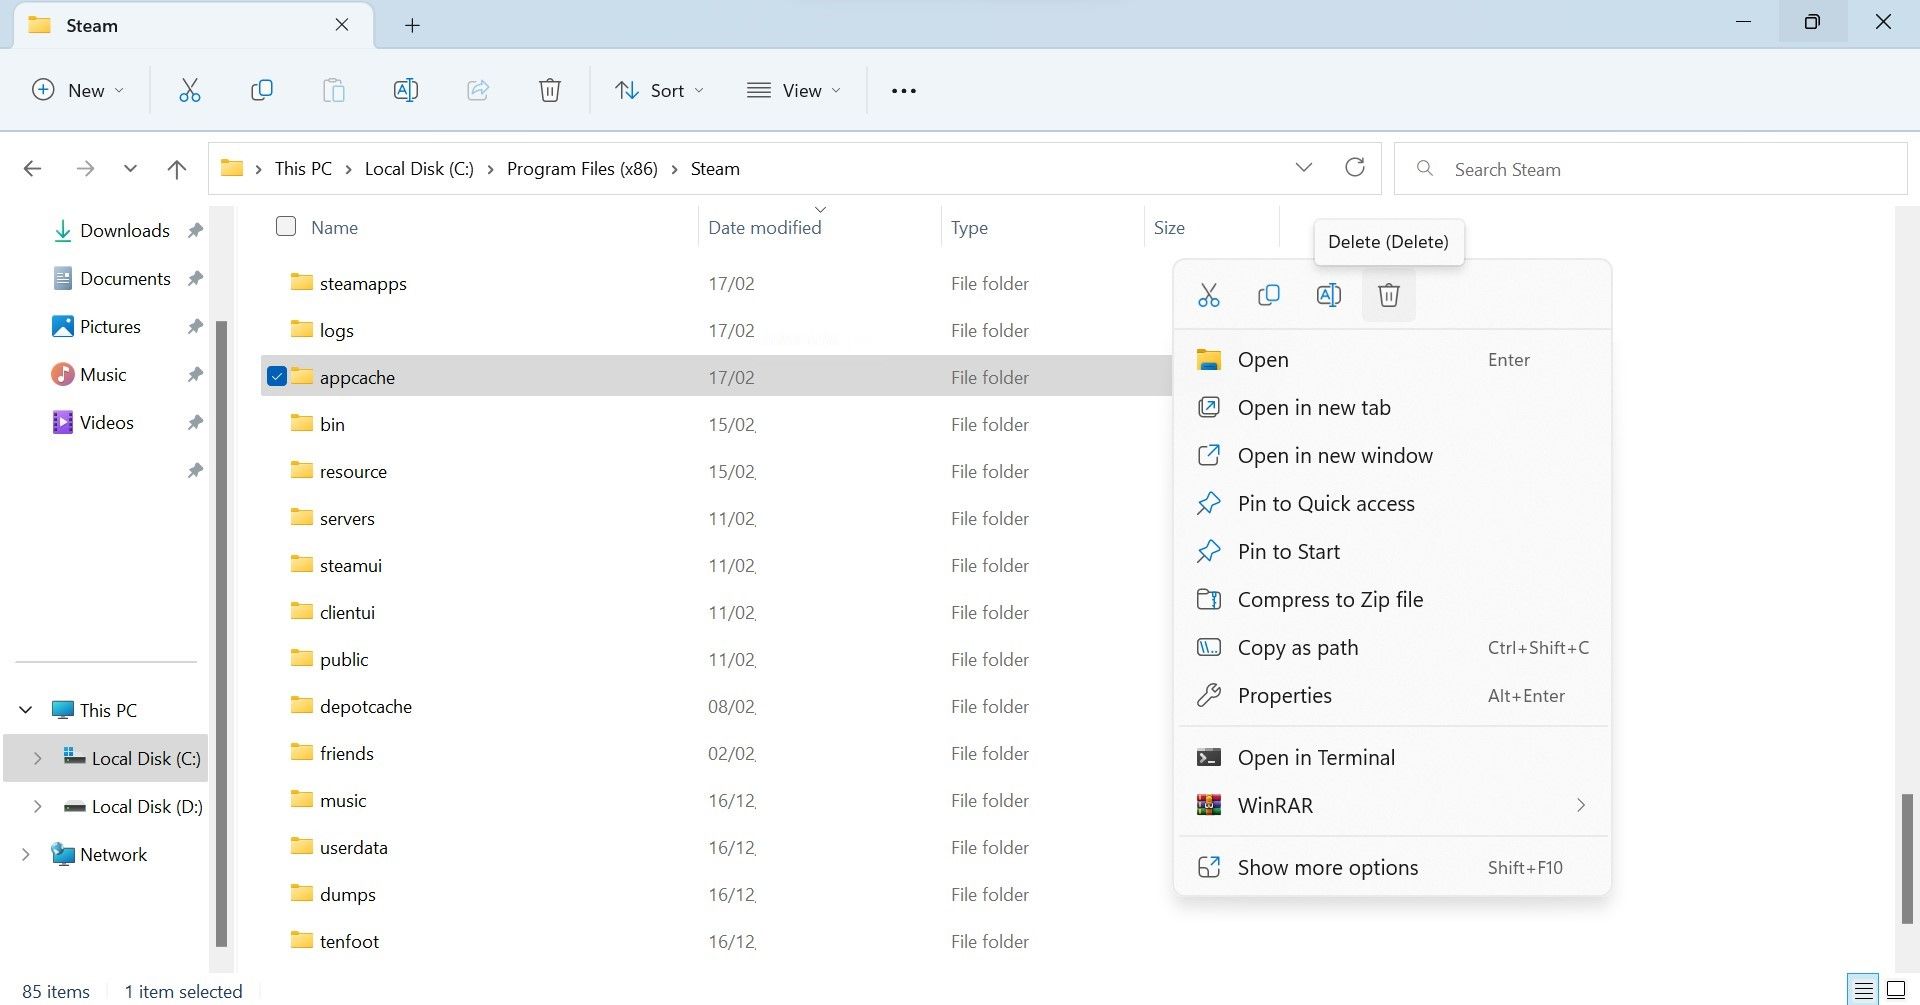Open the View dropdown in toolbar

click(794, 91)
